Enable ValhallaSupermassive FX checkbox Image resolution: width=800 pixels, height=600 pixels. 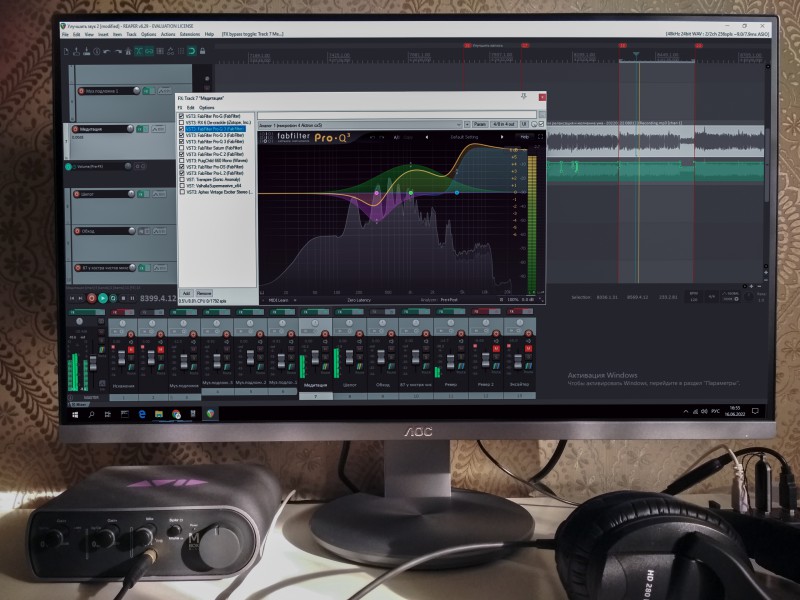tap(181, 186)
